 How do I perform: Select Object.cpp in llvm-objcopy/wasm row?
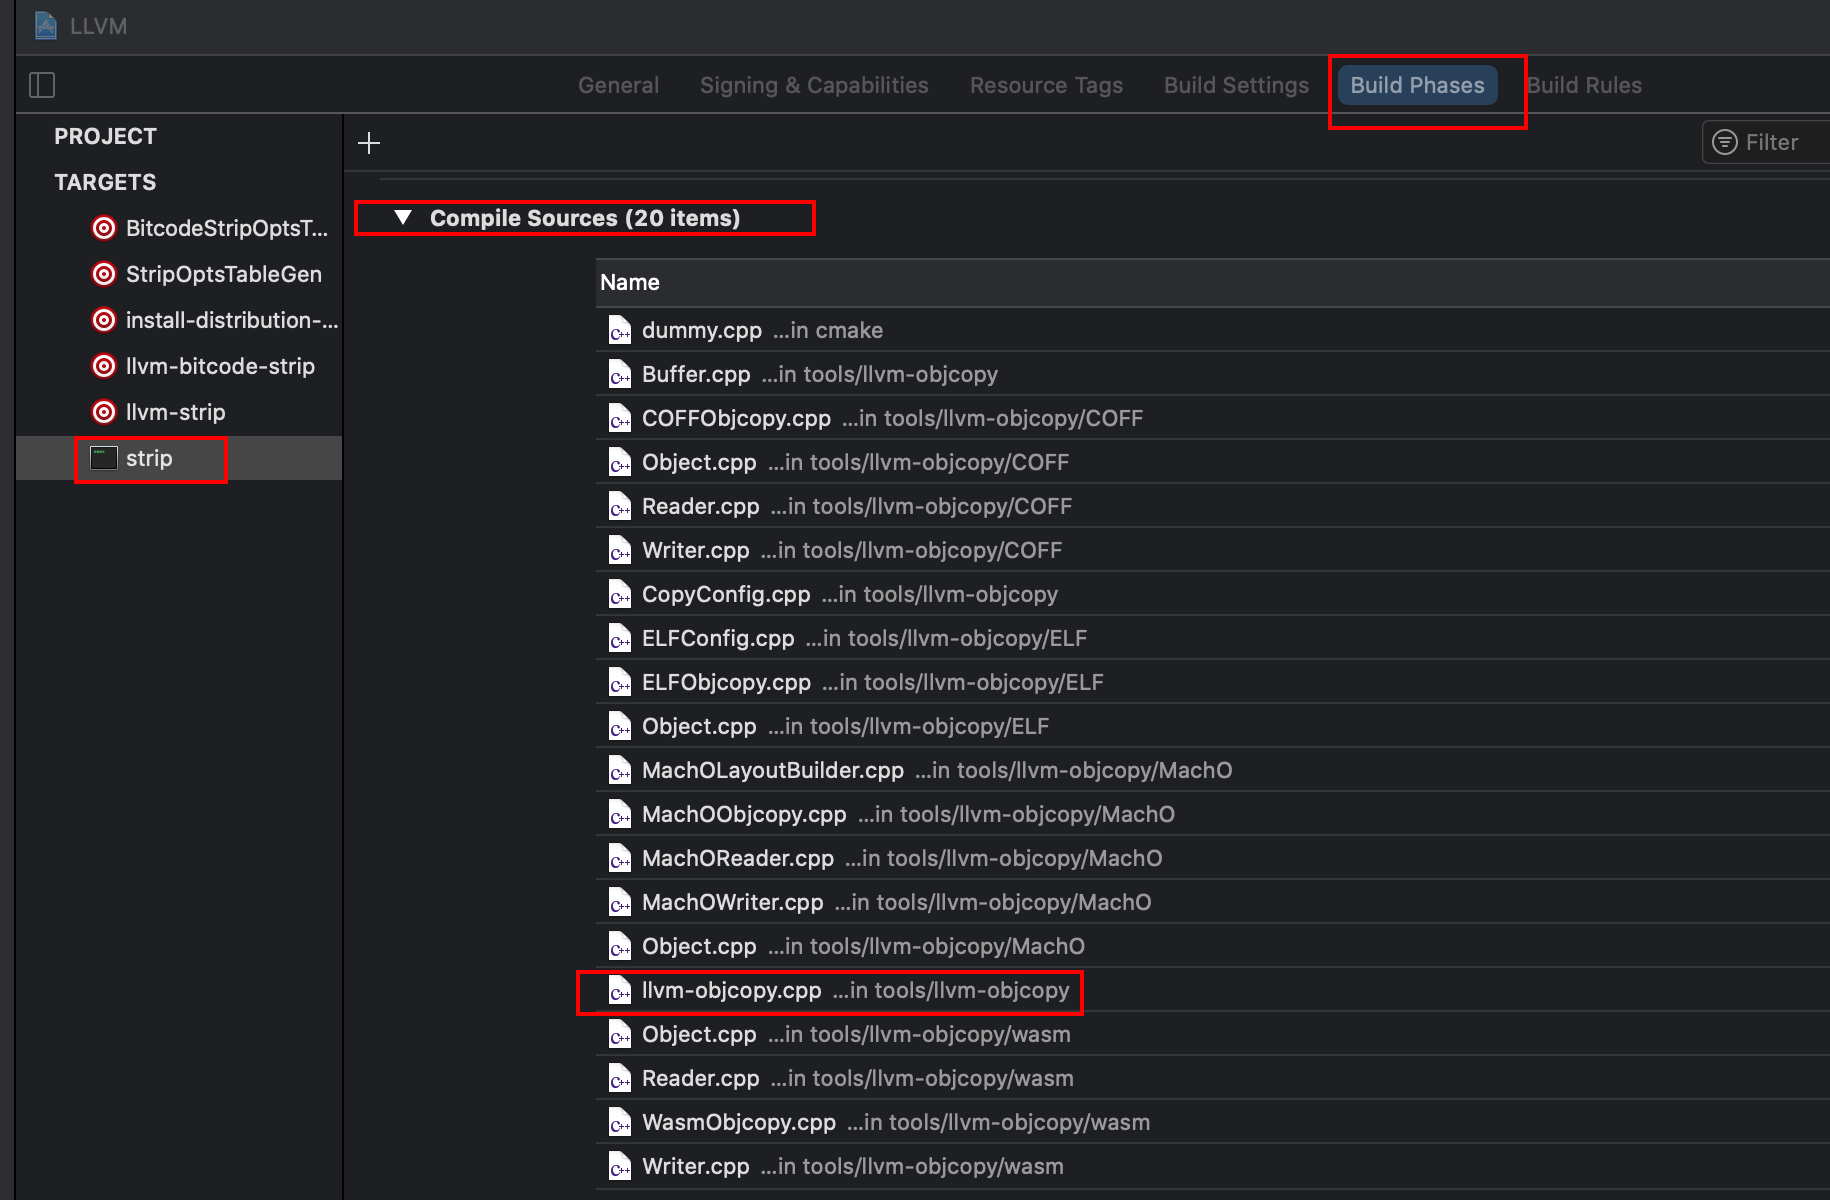(x=1212, y=1034)
